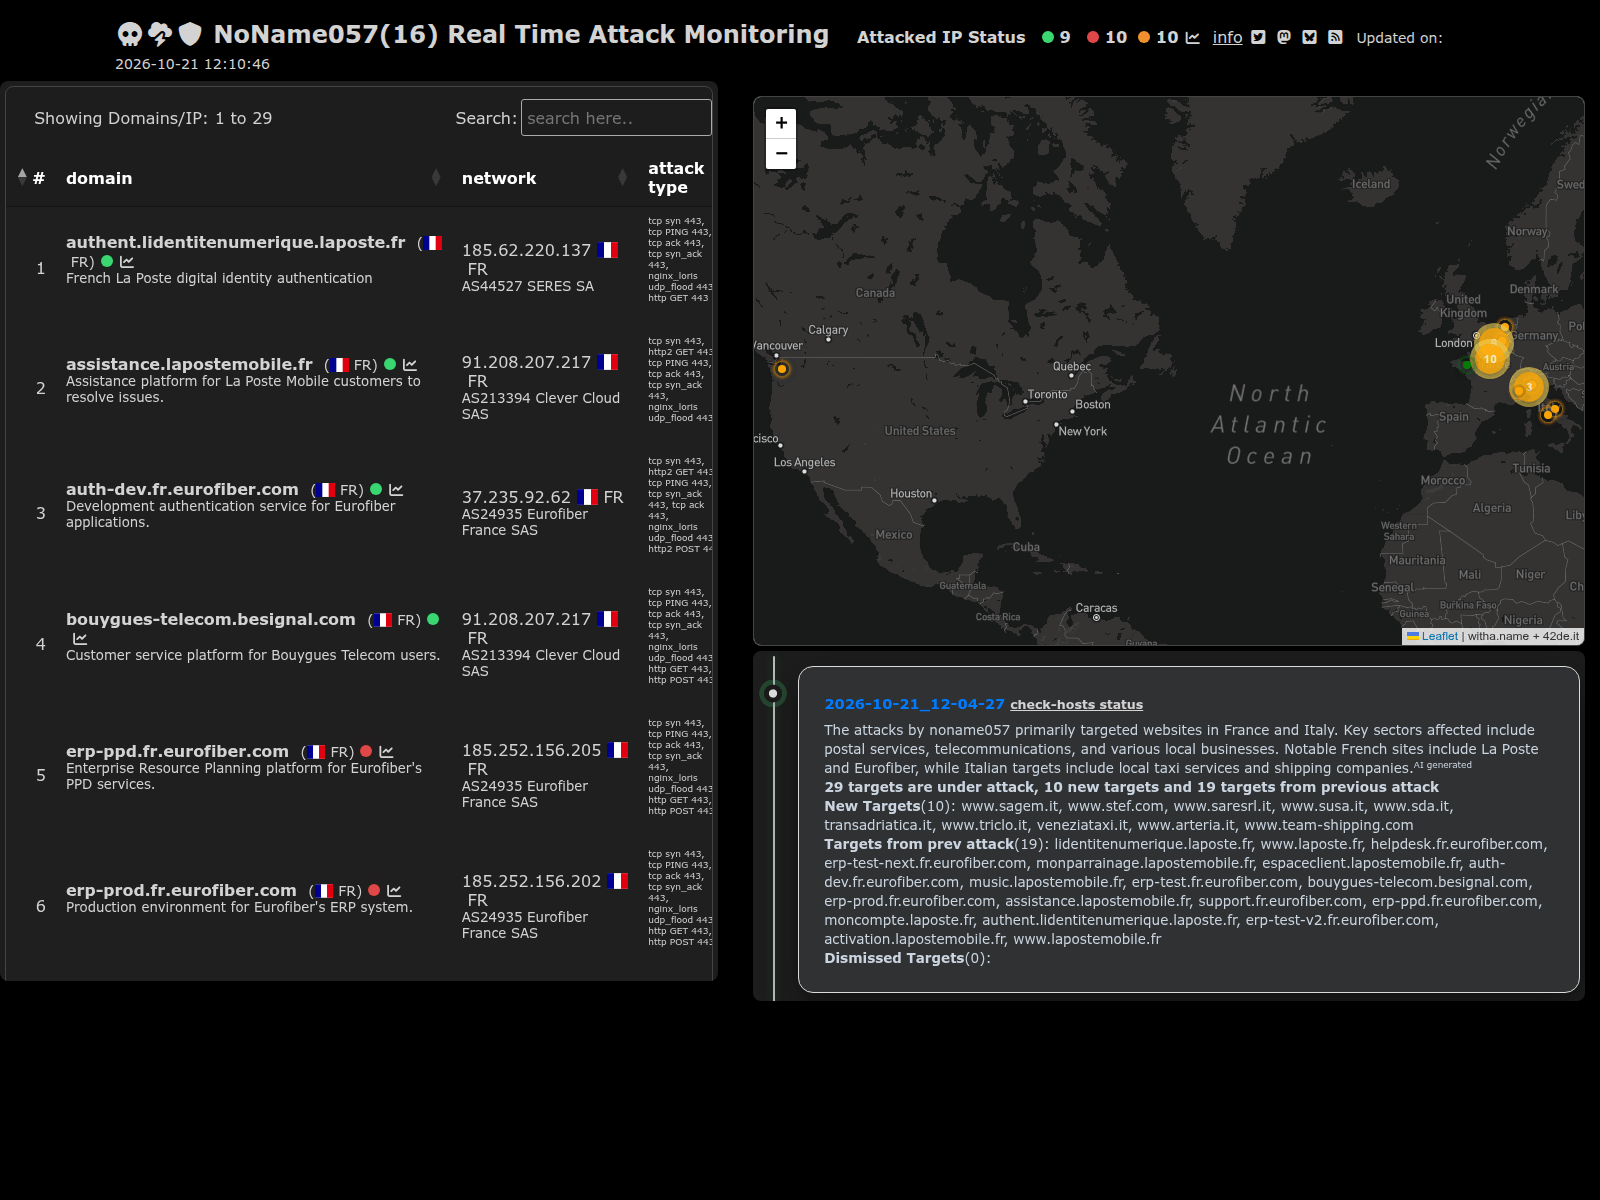Open chart icon for erp-ppd.fr.eurofiber.com

pos(387,752)
